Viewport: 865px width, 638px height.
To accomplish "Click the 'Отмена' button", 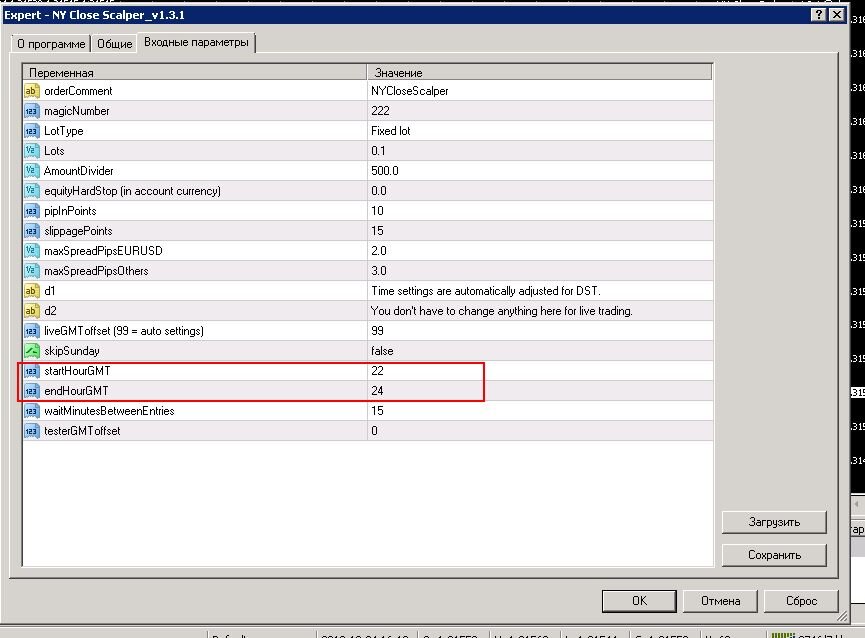I will point(720,601).
